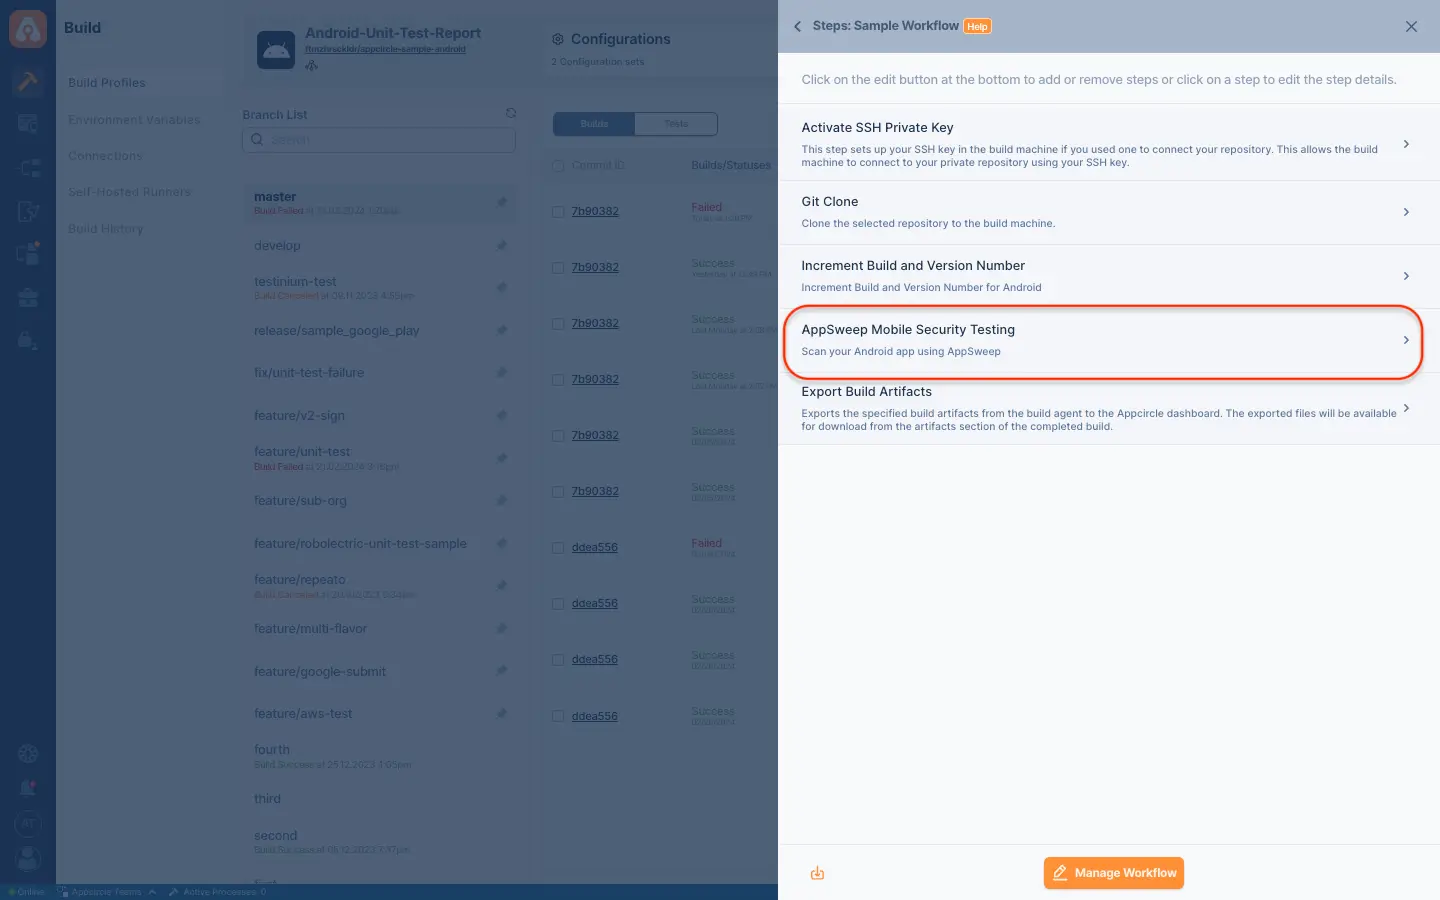Viewport: 1440px width, 900px height.
Task: Open the help lifebuoy icon in sidebar
Action: (28, 754)
